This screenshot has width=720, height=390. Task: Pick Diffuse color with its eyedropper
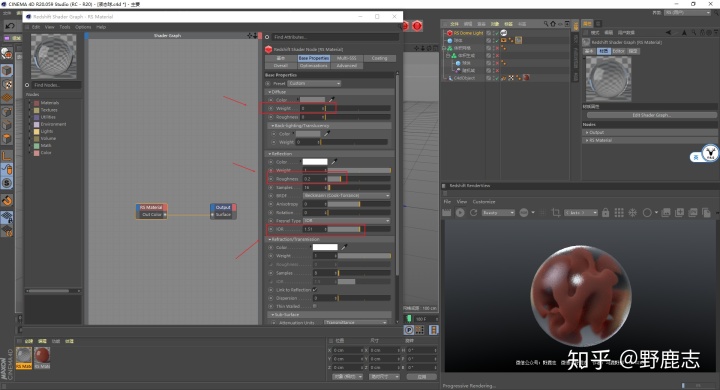tap(332, 99)
